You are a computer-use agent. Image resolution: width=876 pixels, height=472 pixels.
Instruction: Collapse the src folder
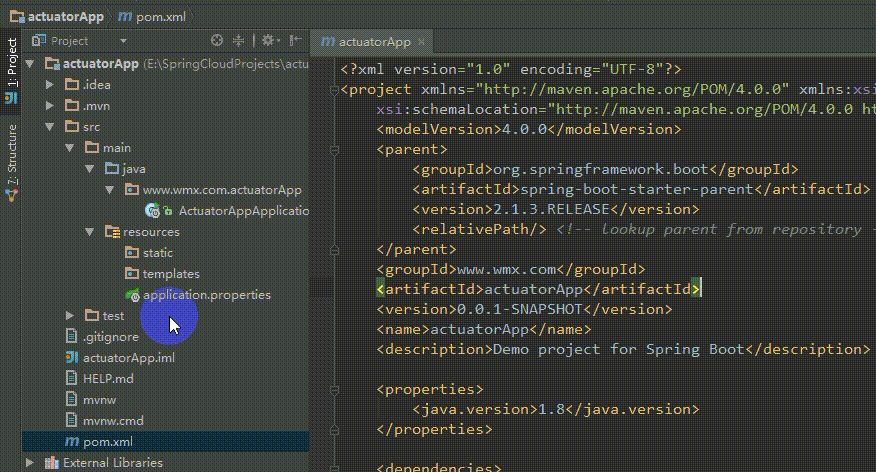point(50,127)
